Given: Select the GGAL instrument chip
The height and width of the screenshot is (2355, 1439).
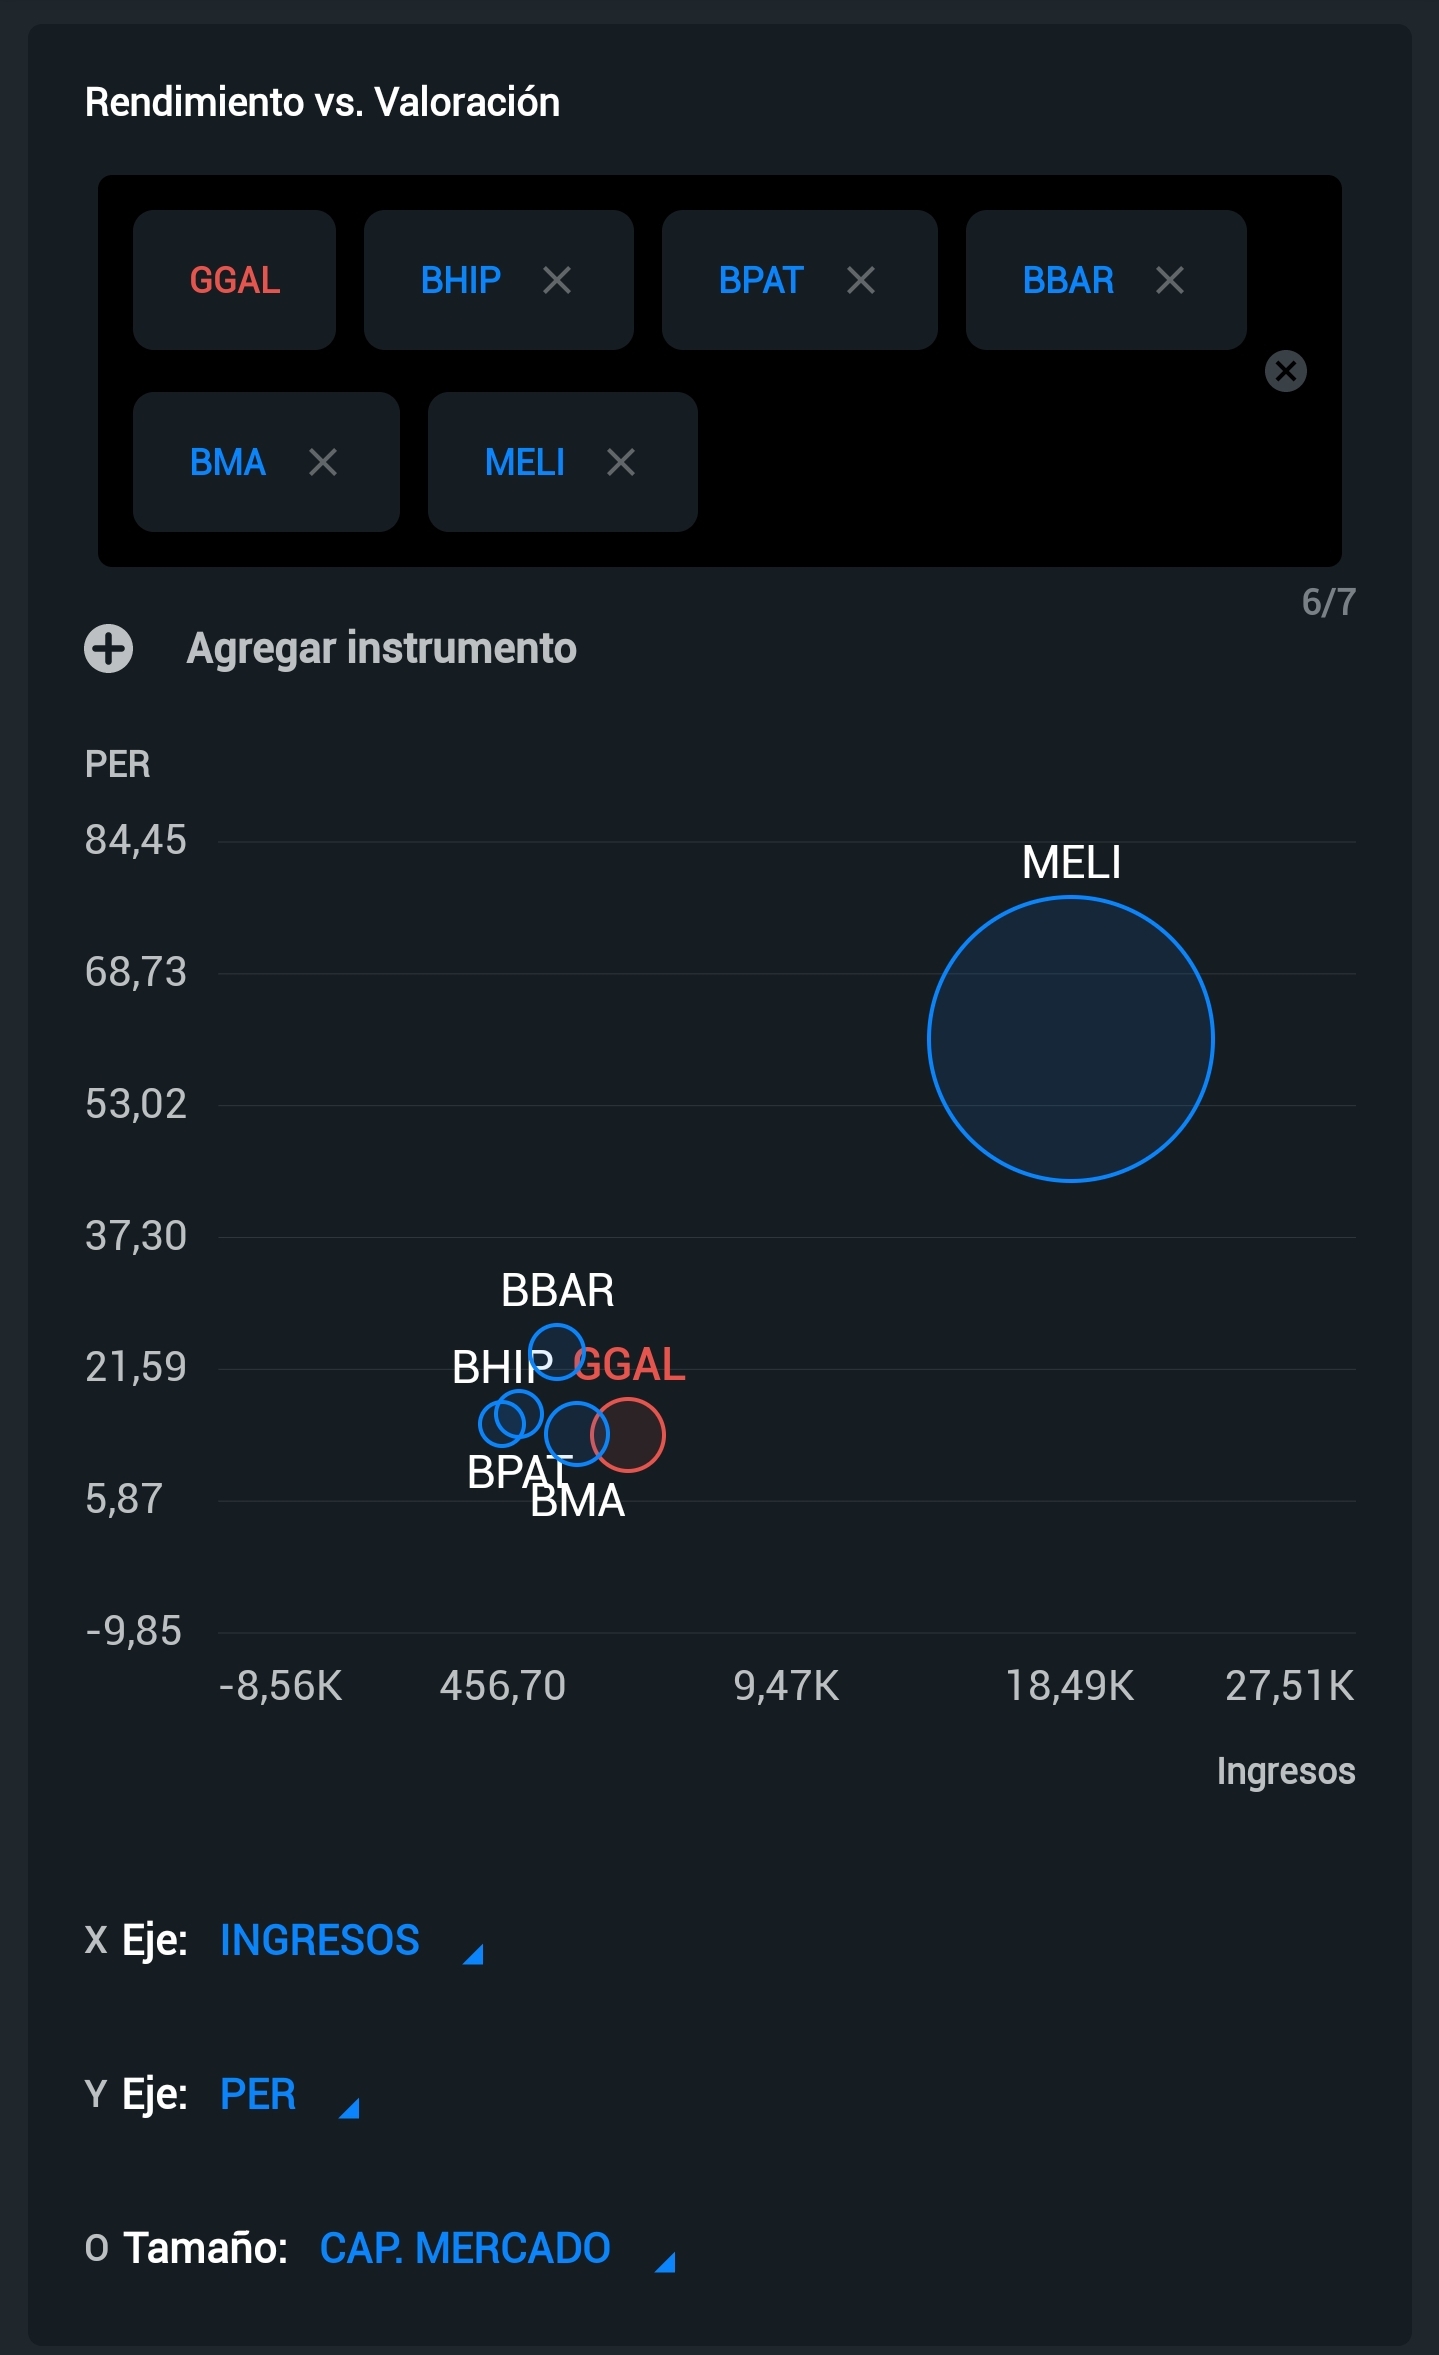Looking at the screenshot, I should [235, 280].
